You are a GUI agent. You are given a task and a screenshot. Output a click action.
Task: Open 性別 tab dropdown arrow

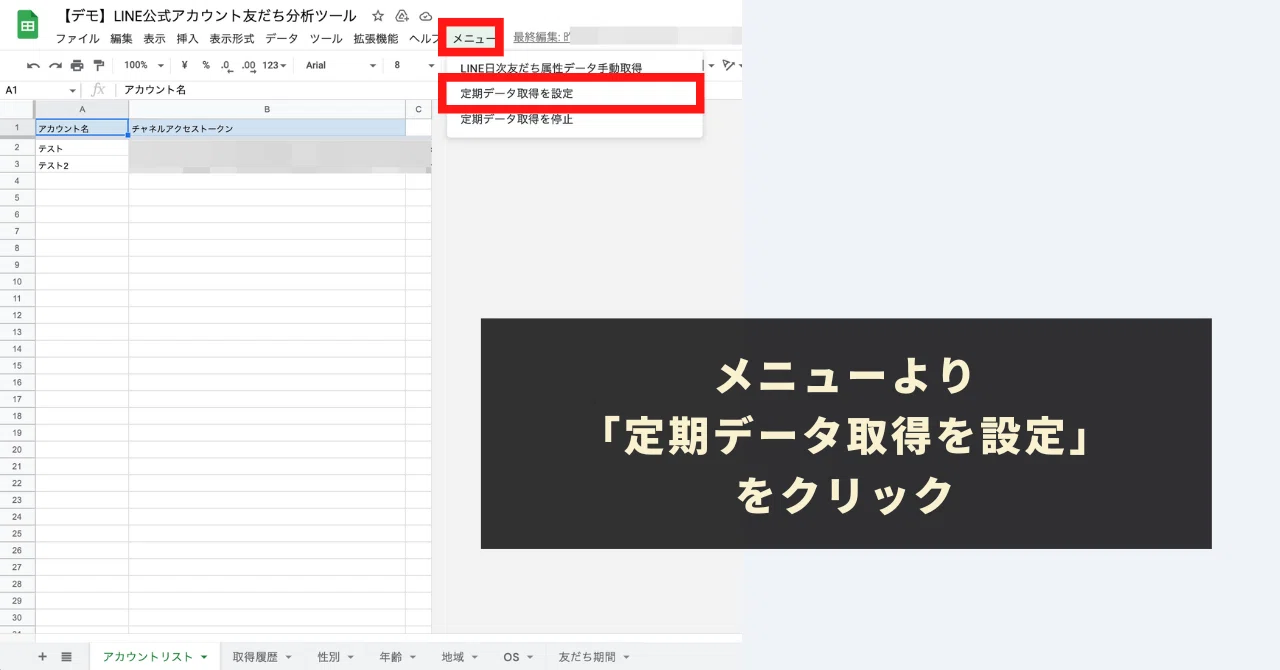(351, 657)
